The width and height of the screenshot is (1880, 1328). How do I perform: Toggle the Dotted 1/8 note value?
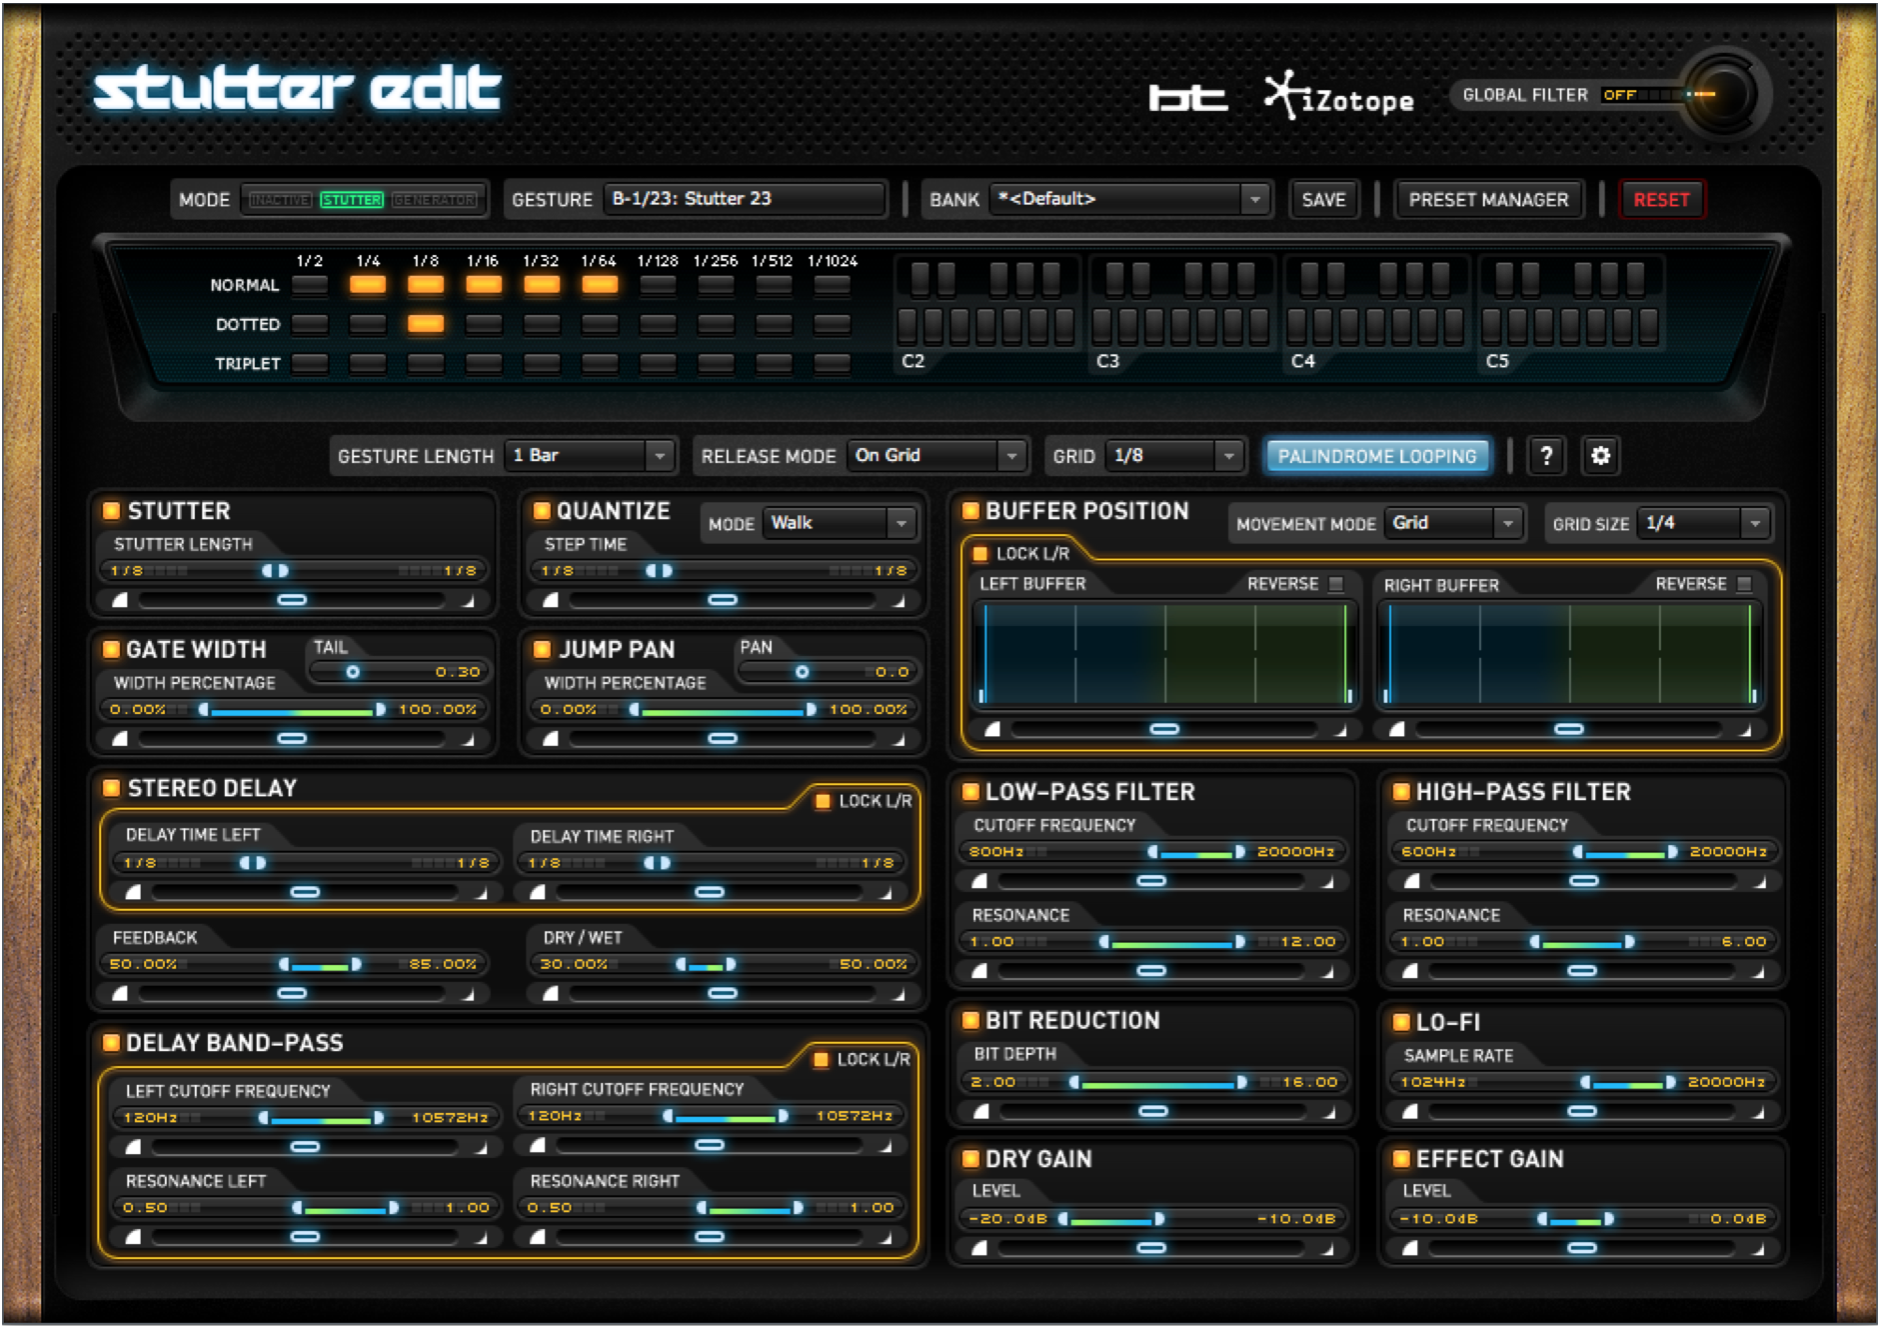426,324
